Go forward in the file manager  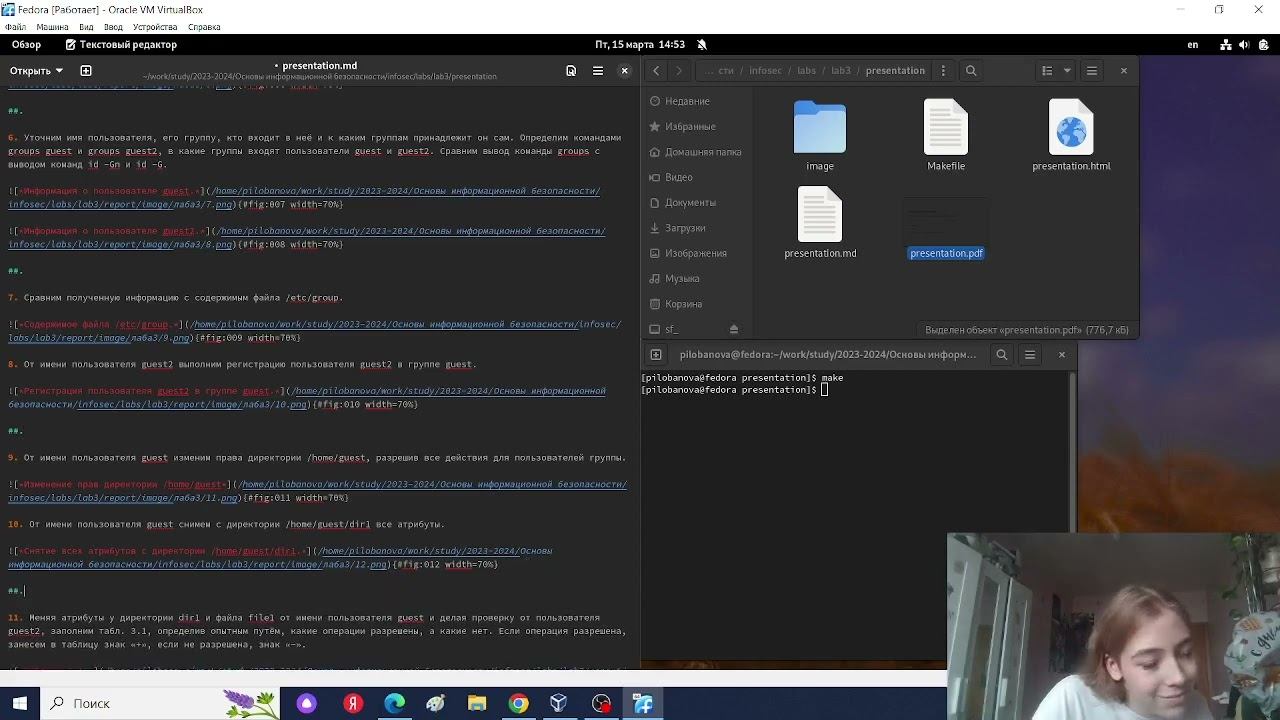tap(679, 71)
